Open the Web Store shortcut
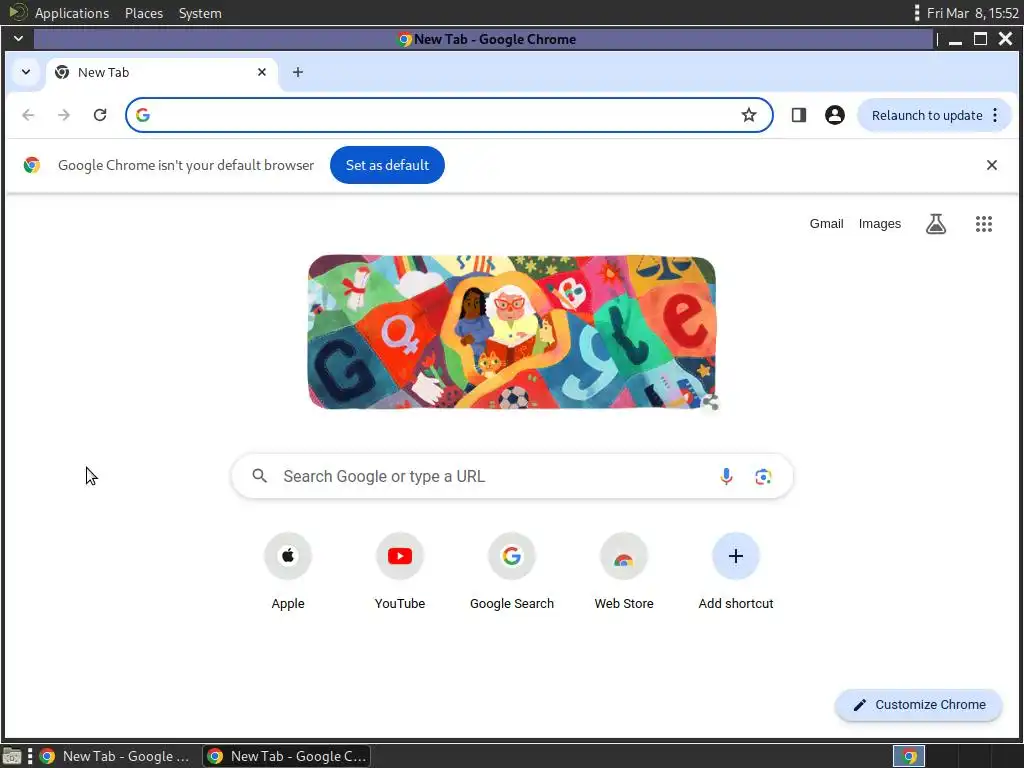The image size is (1024, 768). [x=624, y=572]
